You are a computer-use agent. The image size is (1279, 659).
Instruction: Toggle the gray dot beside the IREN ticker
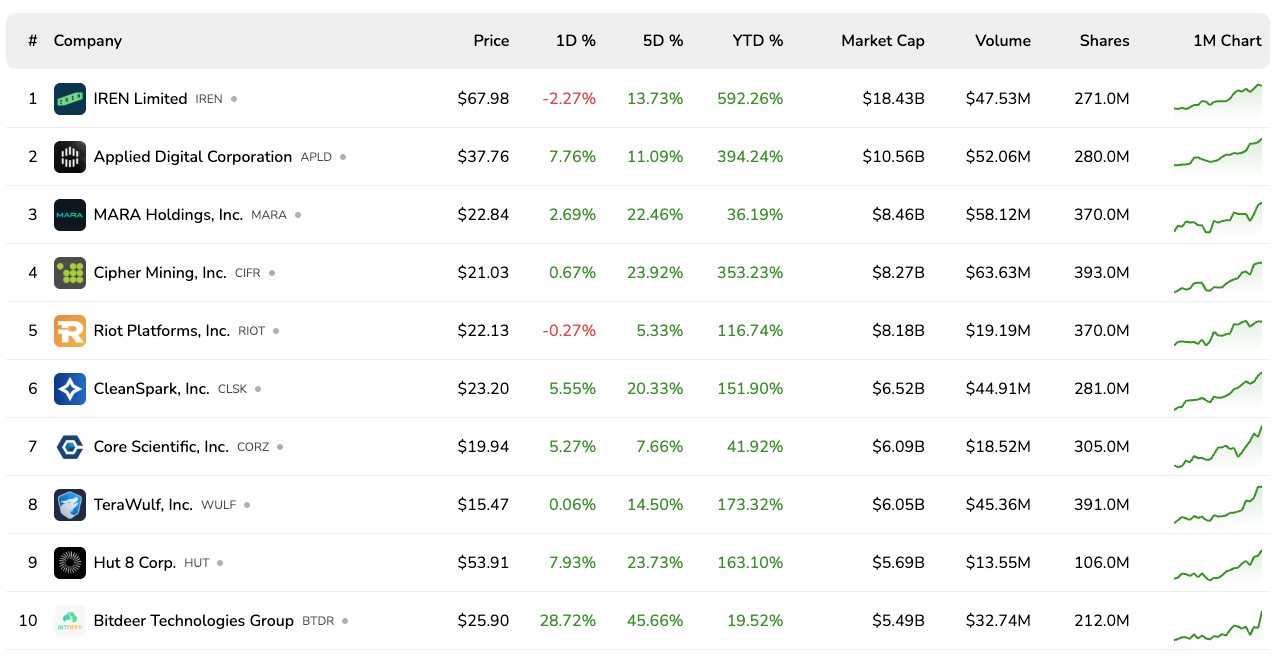click(236, 99)
